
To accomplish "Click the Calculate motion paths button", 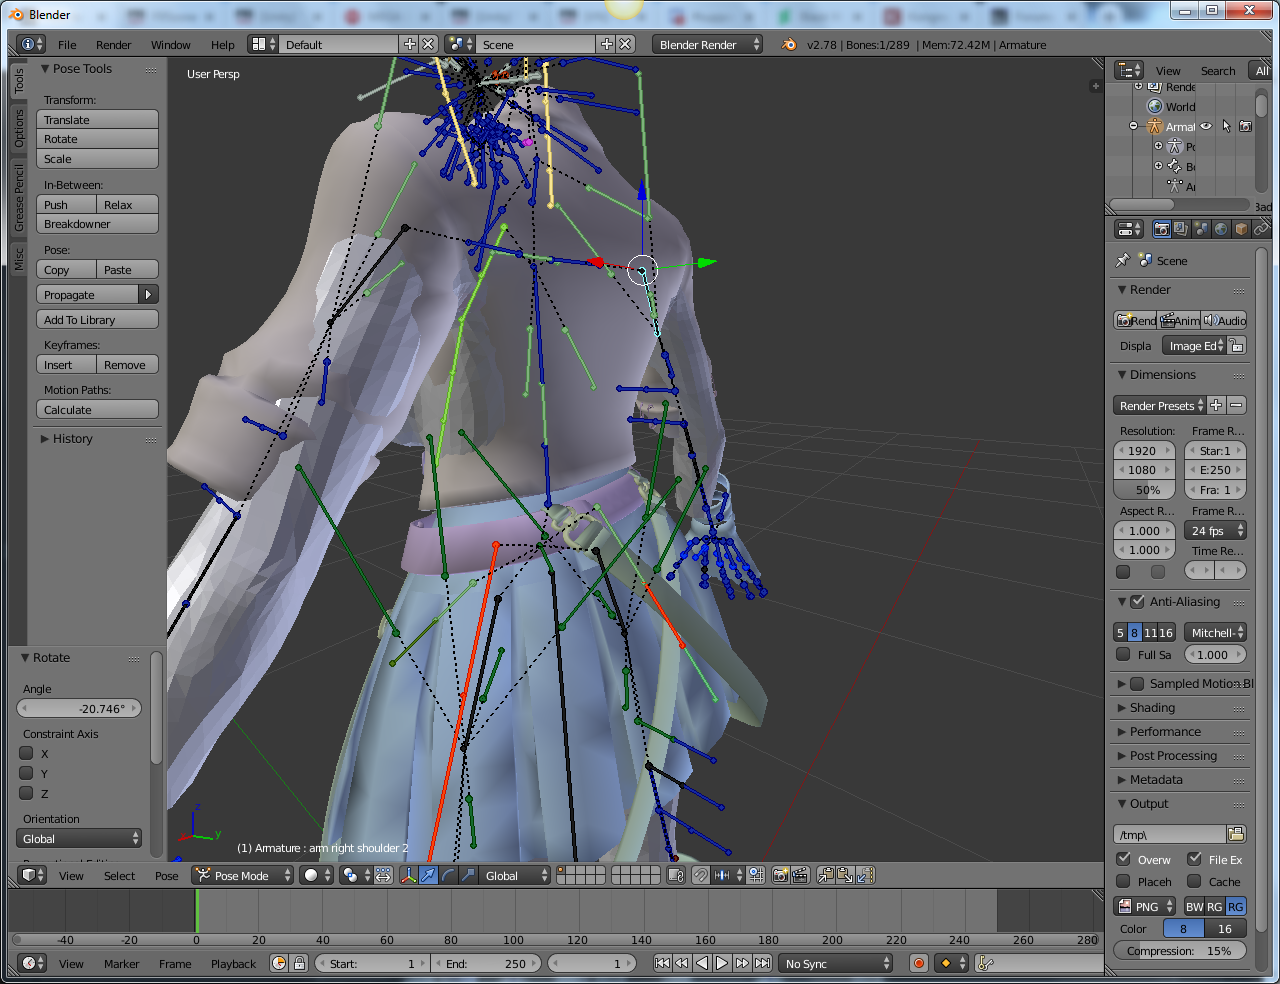I will tap(97, 409).
